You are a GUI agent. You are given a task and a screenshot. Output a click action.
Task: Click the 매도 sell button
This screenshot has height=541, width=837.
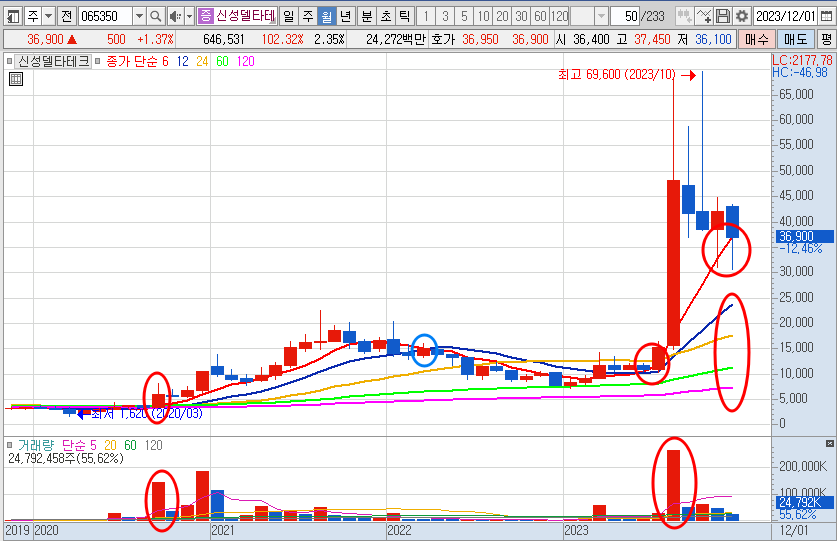tap(795, 40)
